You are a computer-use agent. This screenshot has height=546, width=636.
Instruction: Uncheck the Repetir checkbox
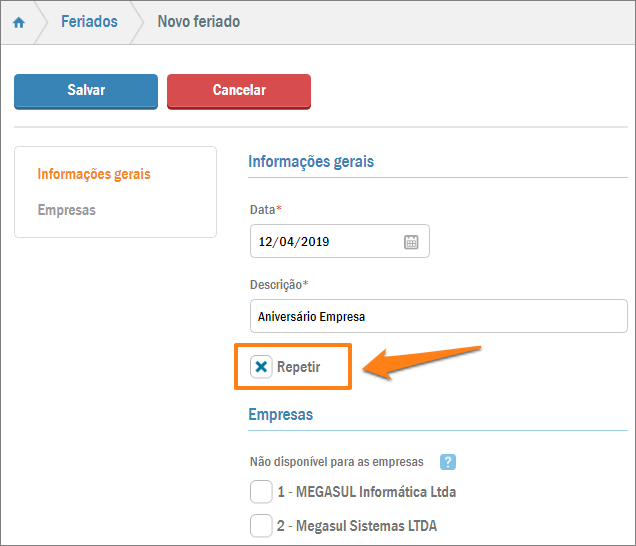(261, 367)
